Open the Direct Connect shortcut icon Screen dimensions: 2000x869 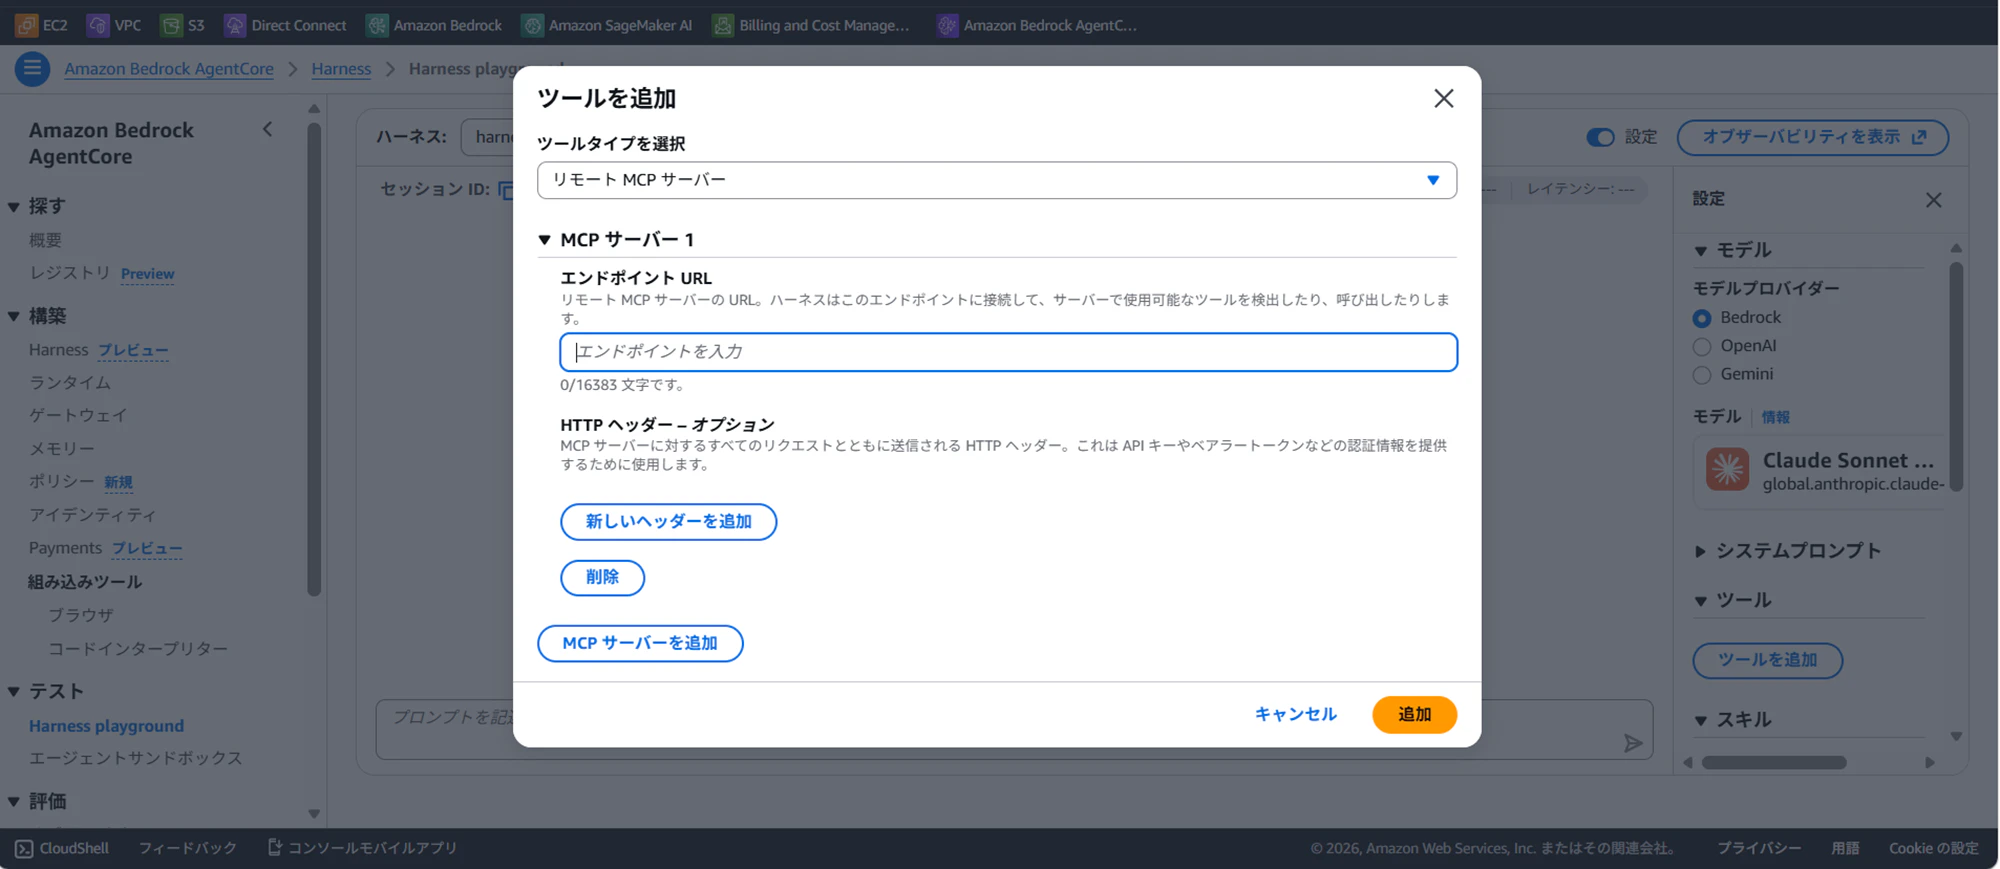point(235,25)
